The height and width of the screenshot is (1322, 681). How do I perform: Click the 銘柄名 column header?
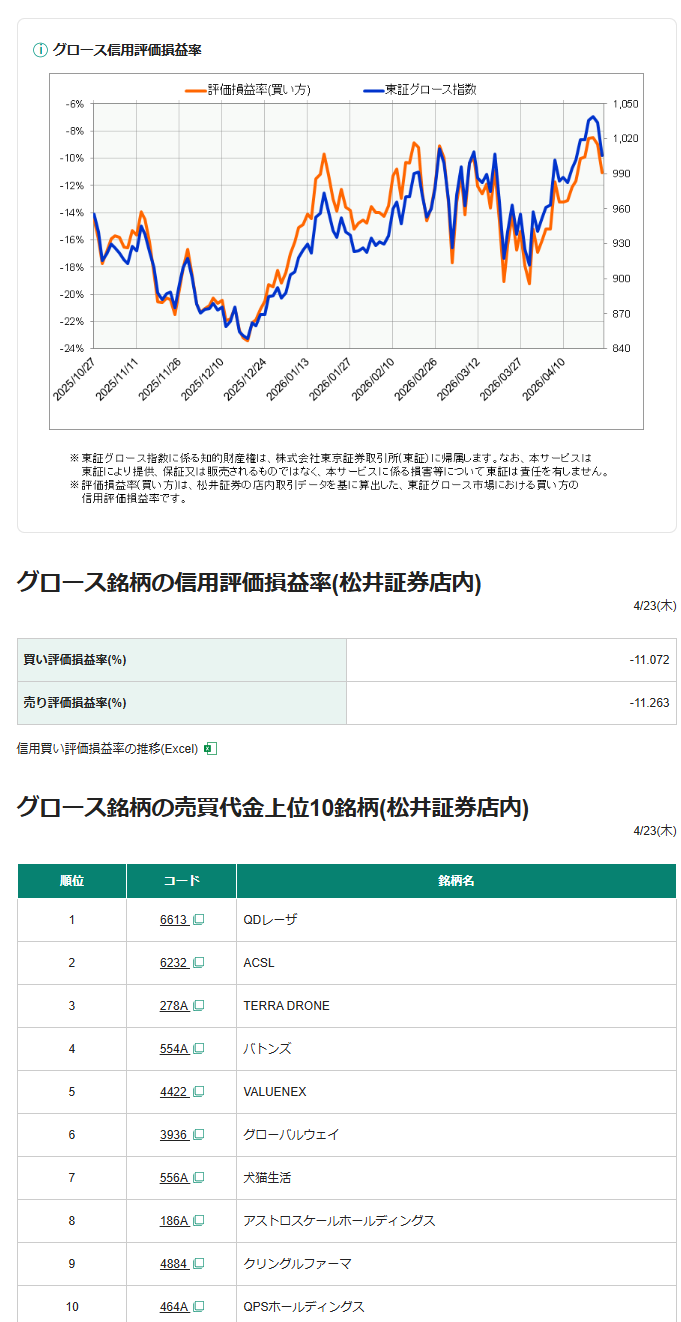(456, 881)
